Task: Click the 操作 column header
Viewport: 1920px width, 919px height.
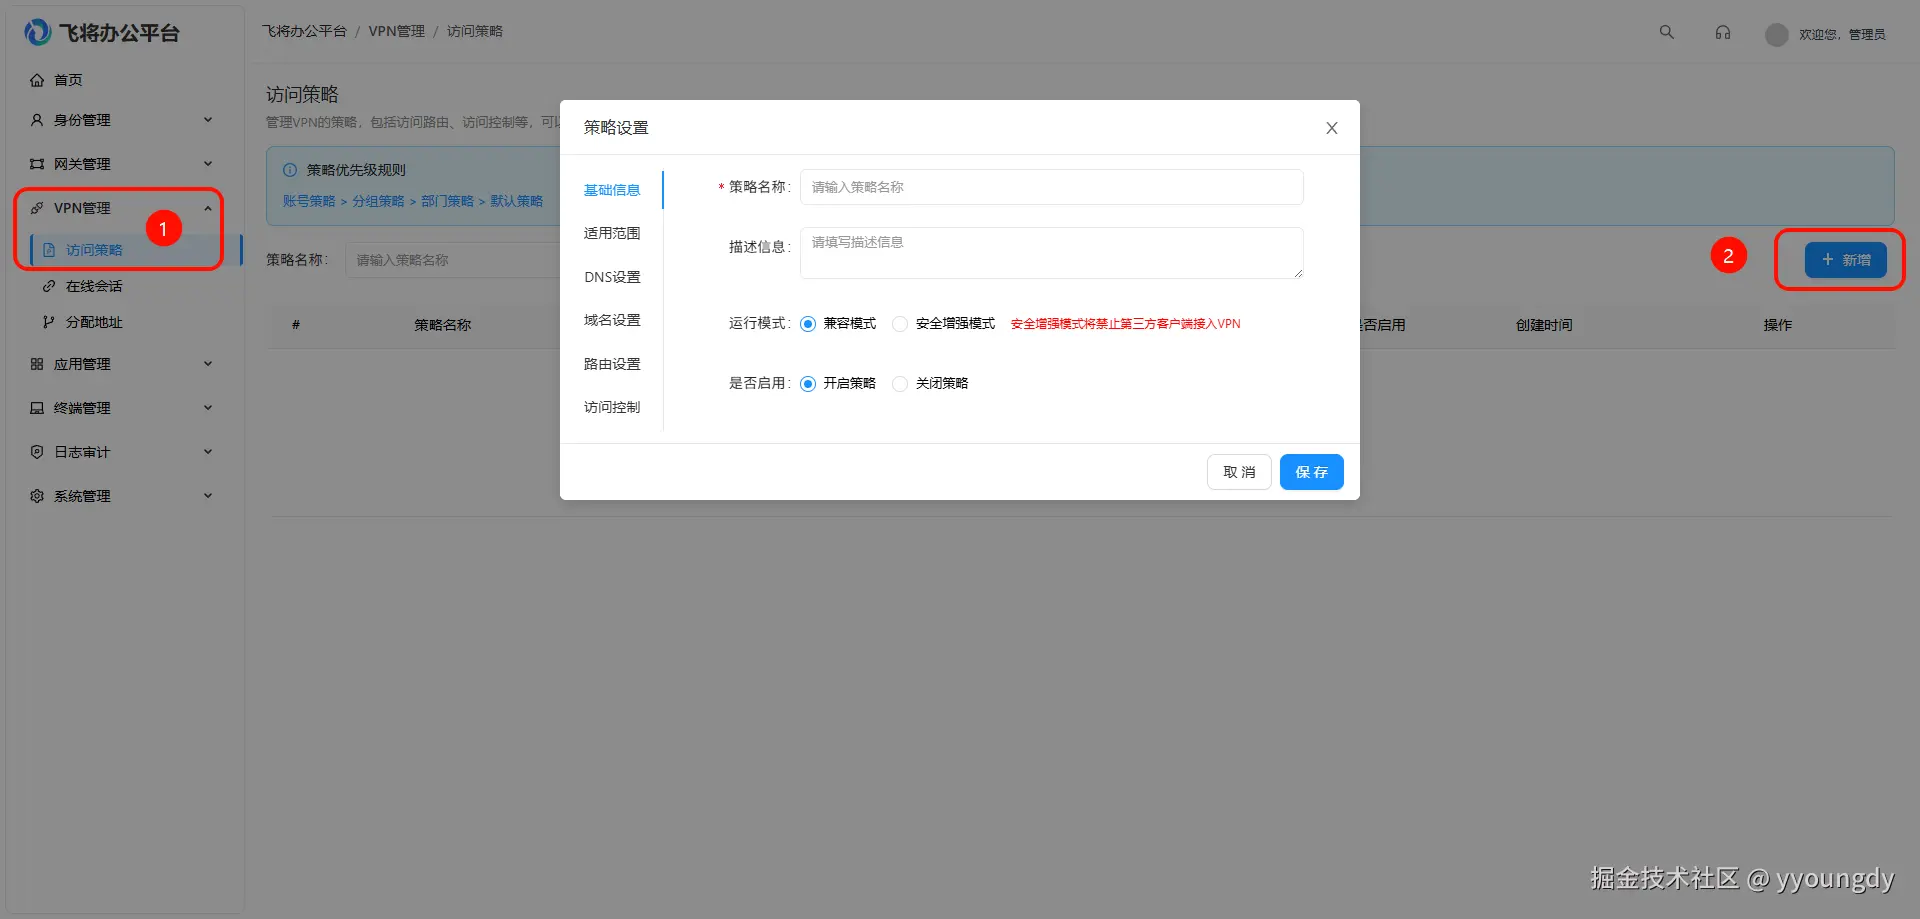Action: [x=1778, y=325]
